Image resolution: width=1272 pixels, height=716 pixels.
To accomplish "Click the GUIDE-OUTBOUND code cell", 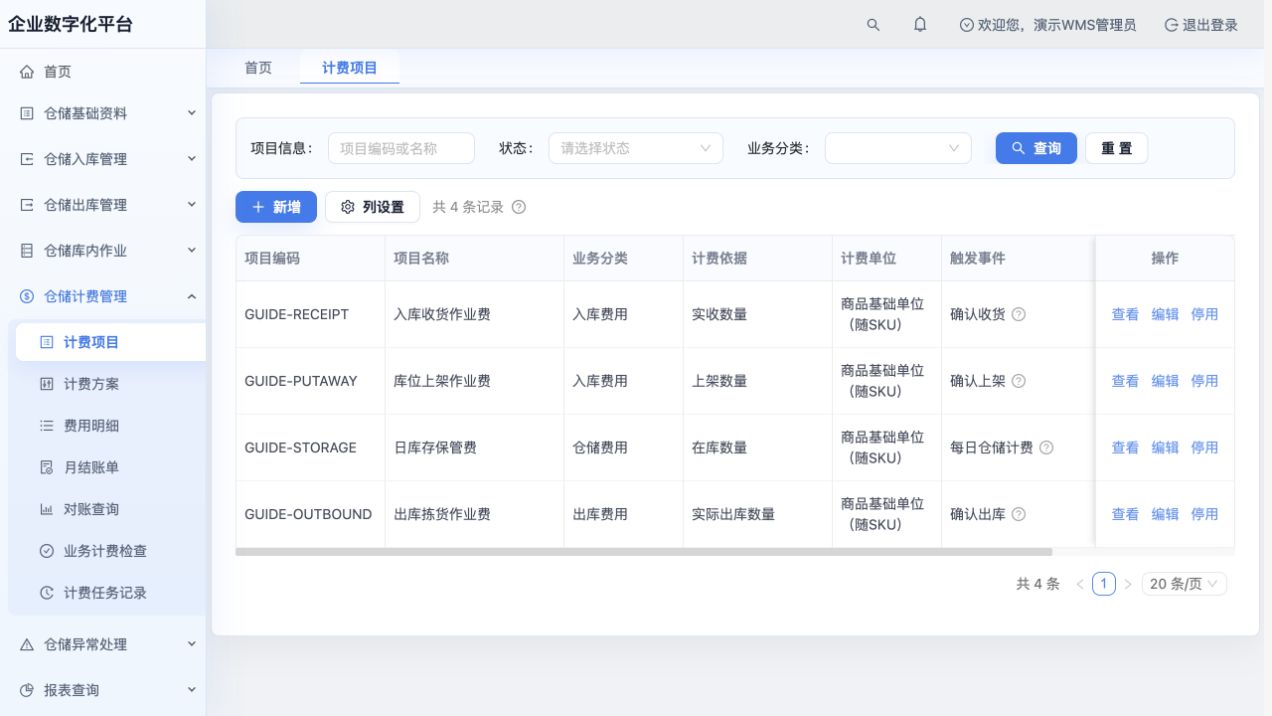I will pyautogui.click(x=310, y=514).
